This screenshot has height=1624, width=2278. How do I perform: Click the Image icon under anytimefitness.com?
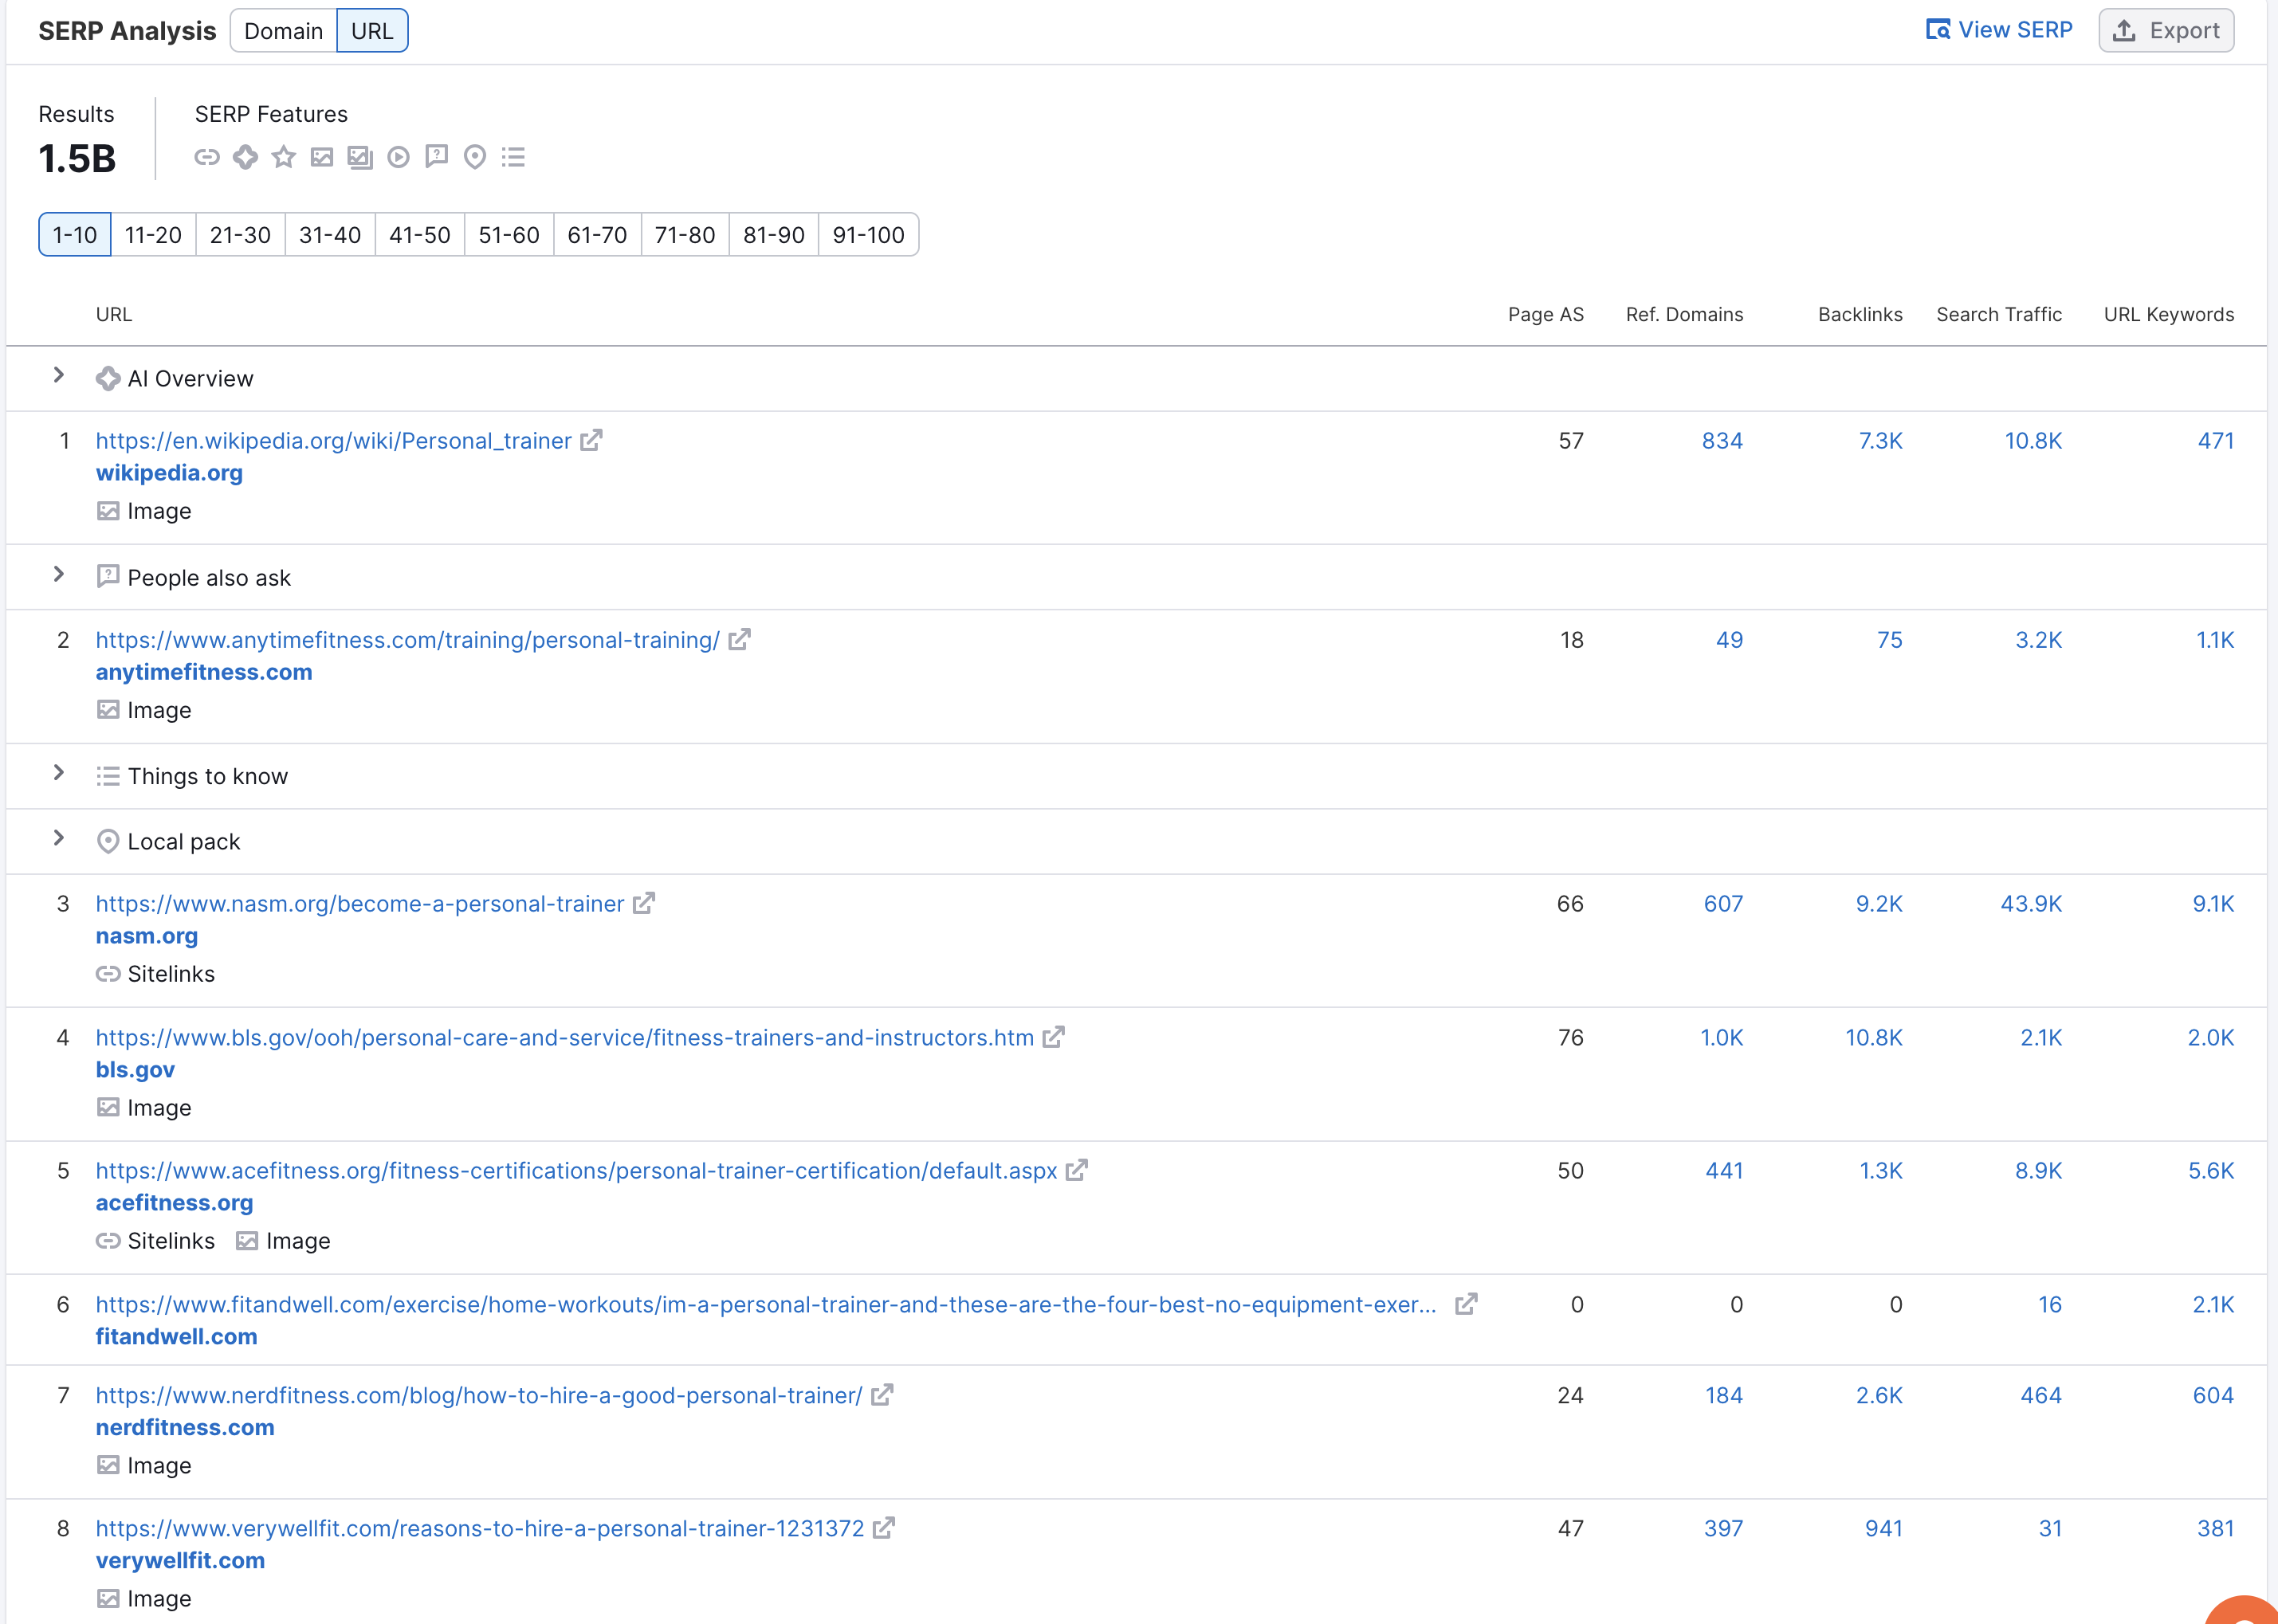tap(108, 710)
